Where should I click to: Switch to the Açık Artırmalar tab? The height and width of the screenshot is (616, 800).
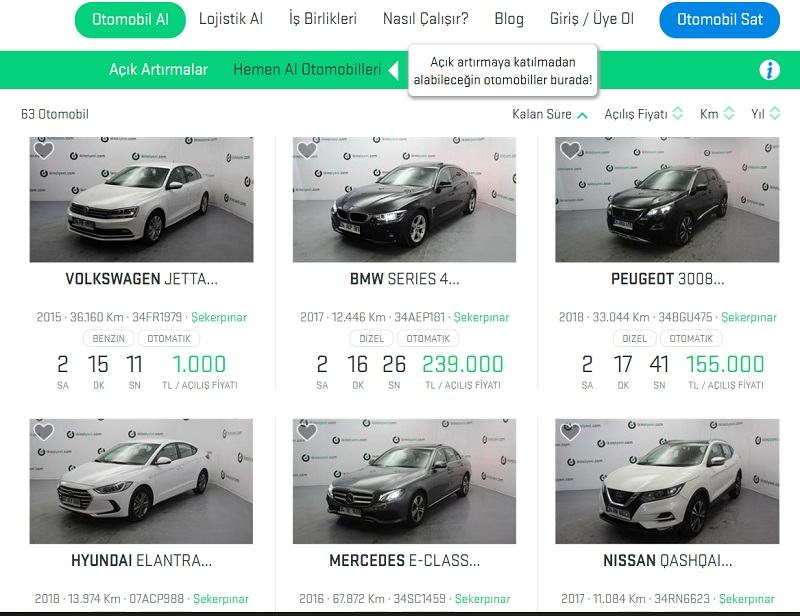(158, 69)
